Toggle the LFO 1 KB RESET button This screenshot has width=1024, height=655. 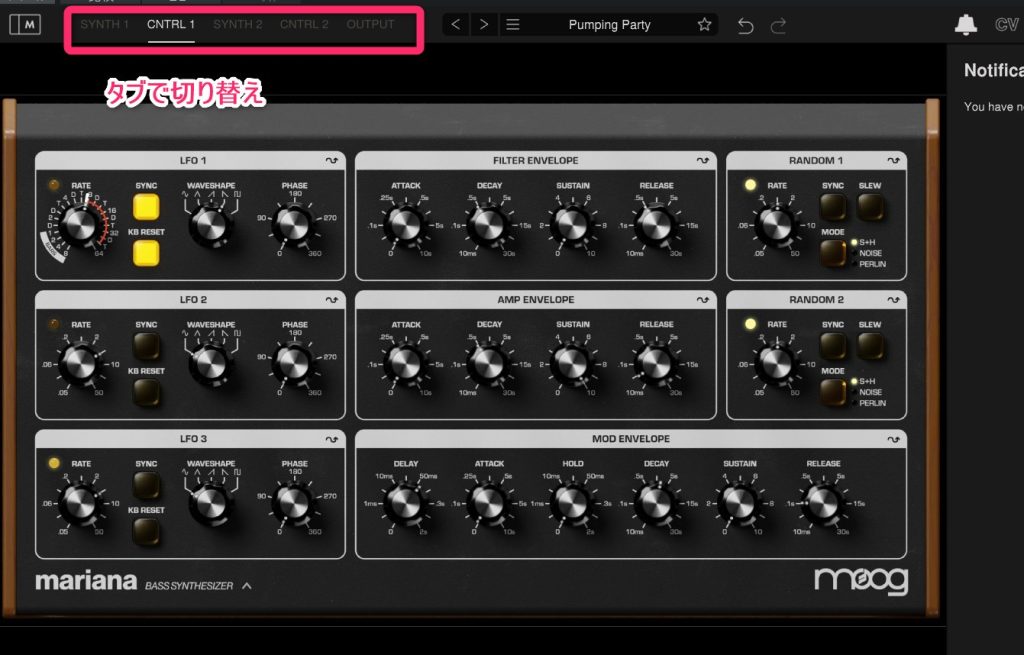pos(147,256)
